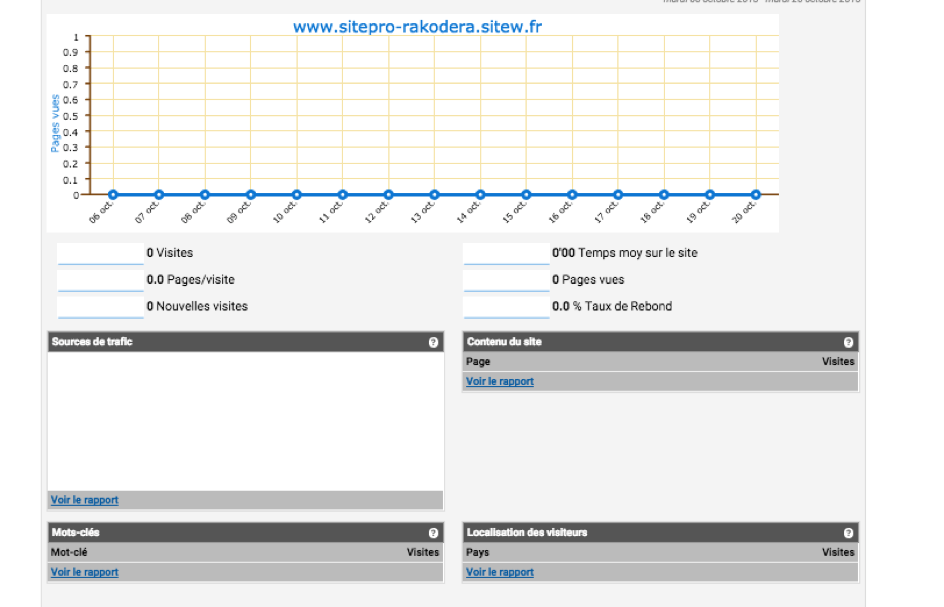
Task: Click the Page column header
Action: (478, 361)
